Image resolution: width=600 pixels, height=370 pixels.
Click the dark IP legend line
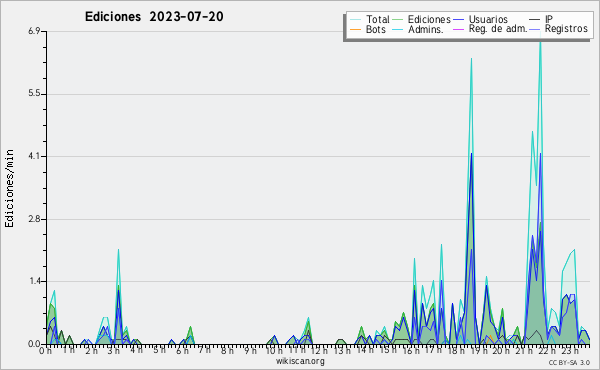[x=535, y=20]
